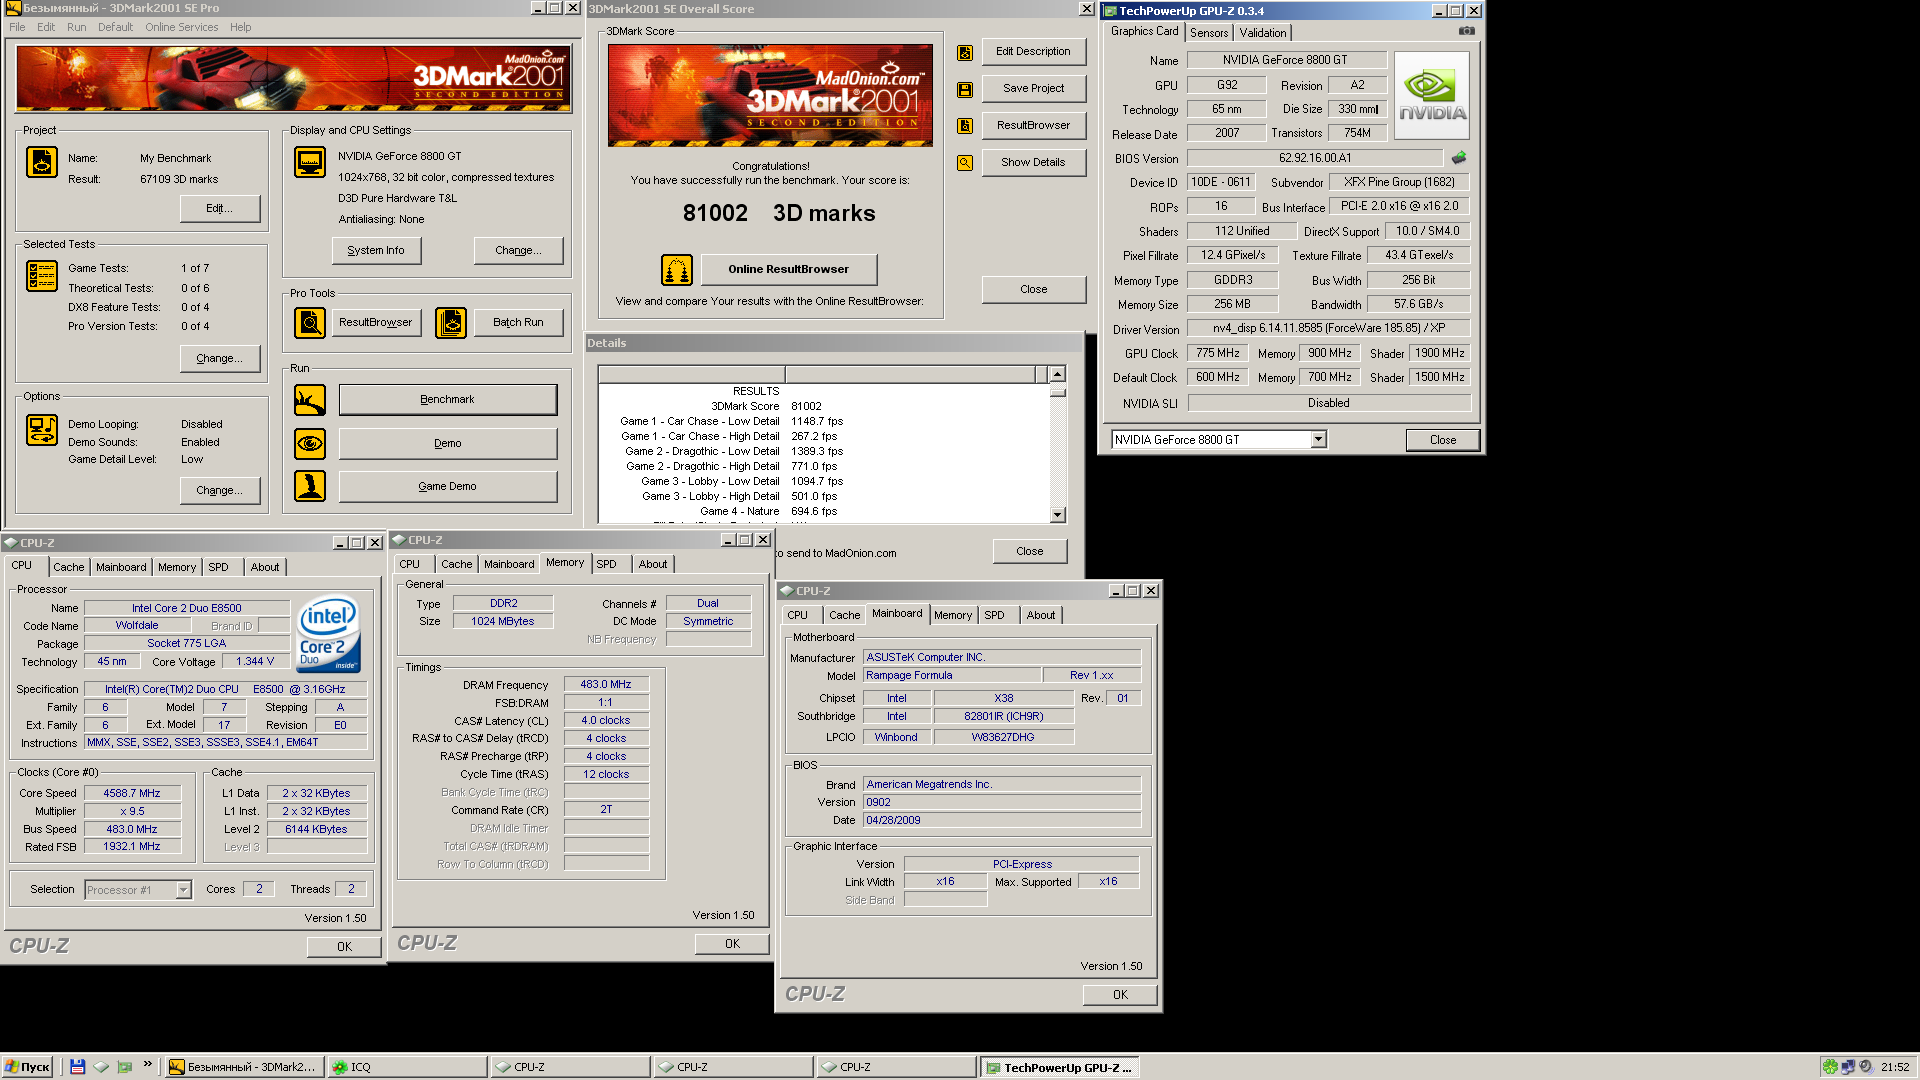This screenshot has width=1920, height=1080.
Task: Click the Edit Description icon in Overall Score
Action: point(965,53)
